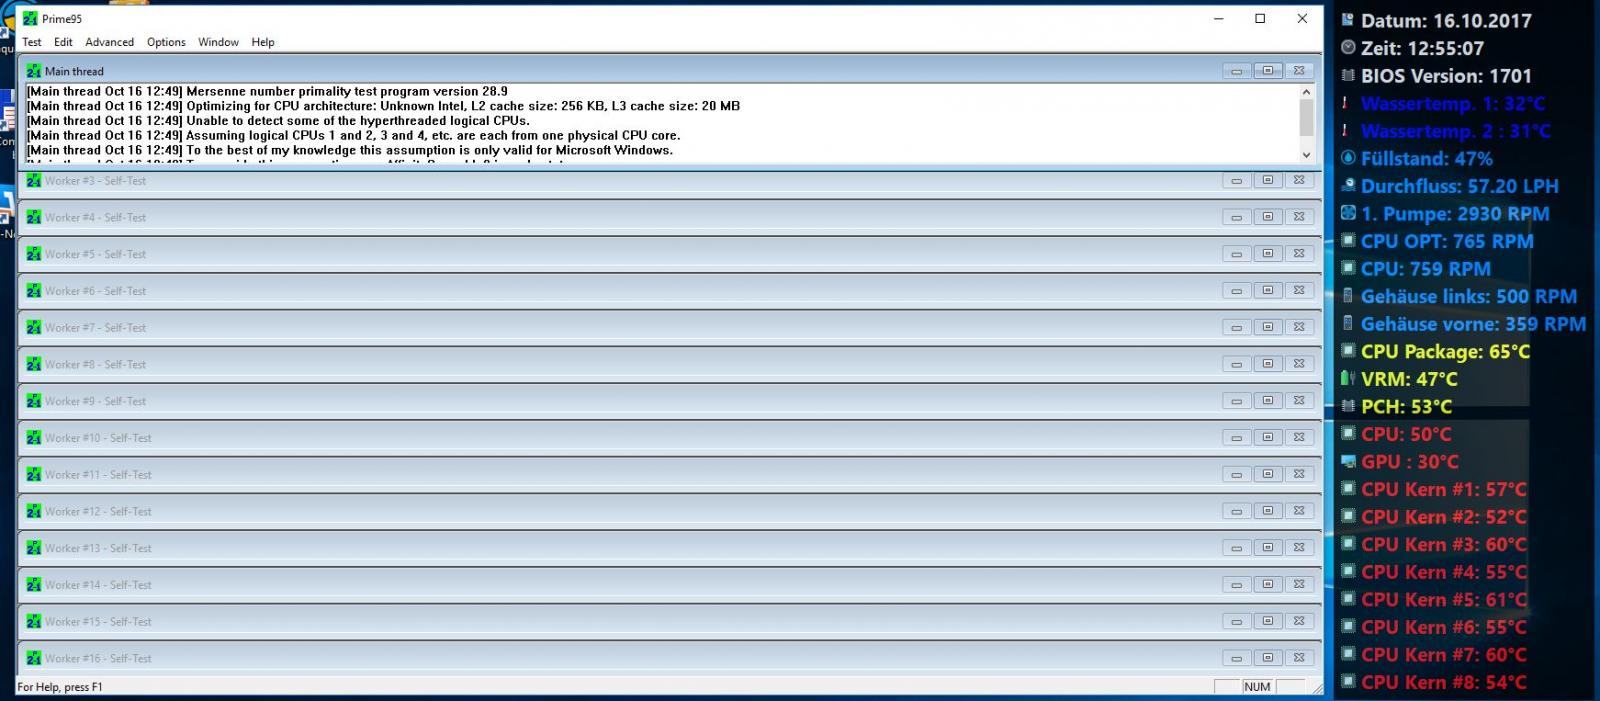Open the Edit menu
This screenshot has height=701, width=1600.
63,42
